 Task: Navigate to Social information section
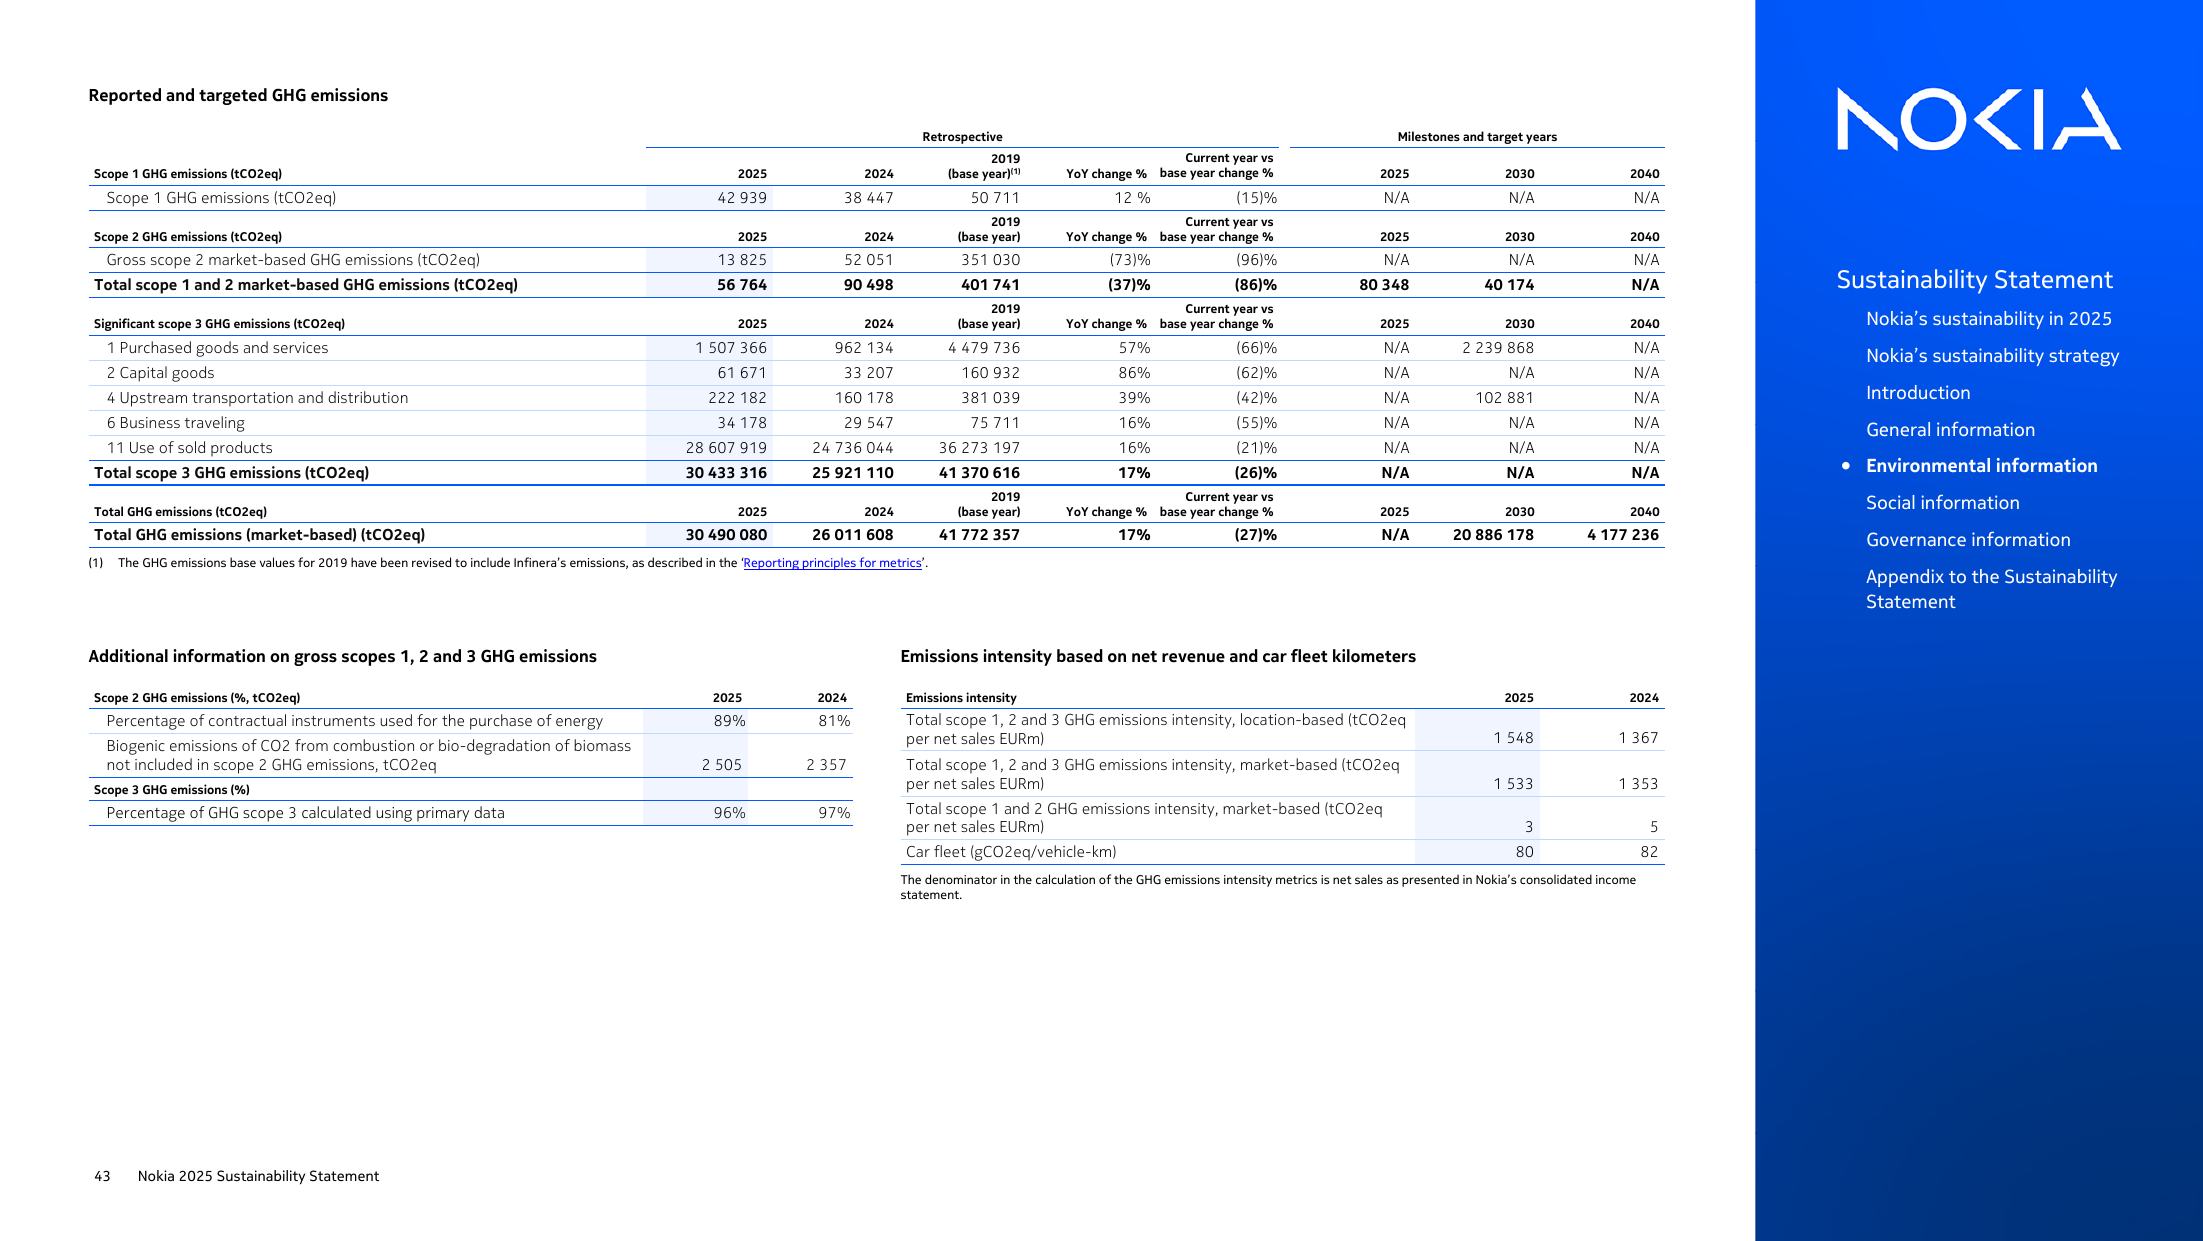point(1942,503)
